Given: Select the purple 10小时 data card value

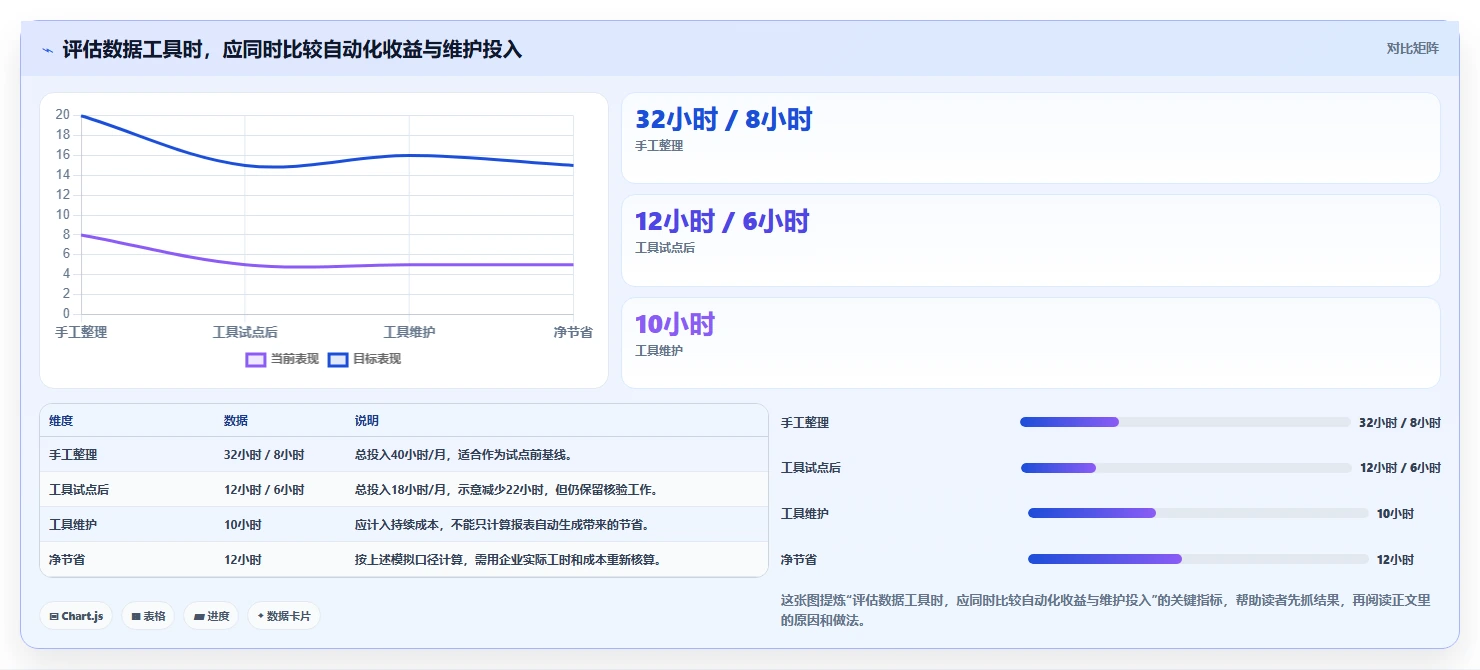Looking at the screenshot, I should 675,325.
